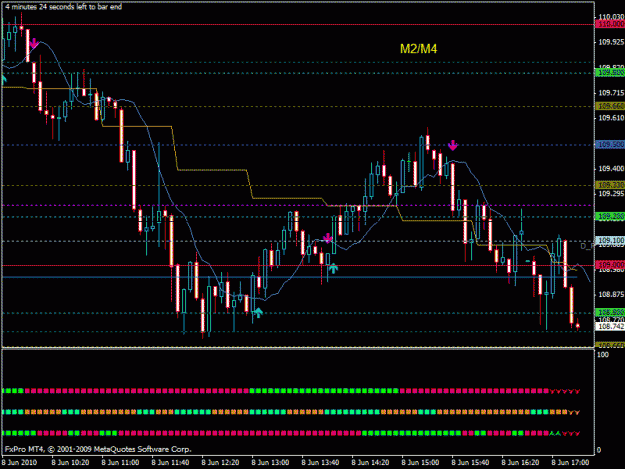Click the indicator scale value 100

603,355
